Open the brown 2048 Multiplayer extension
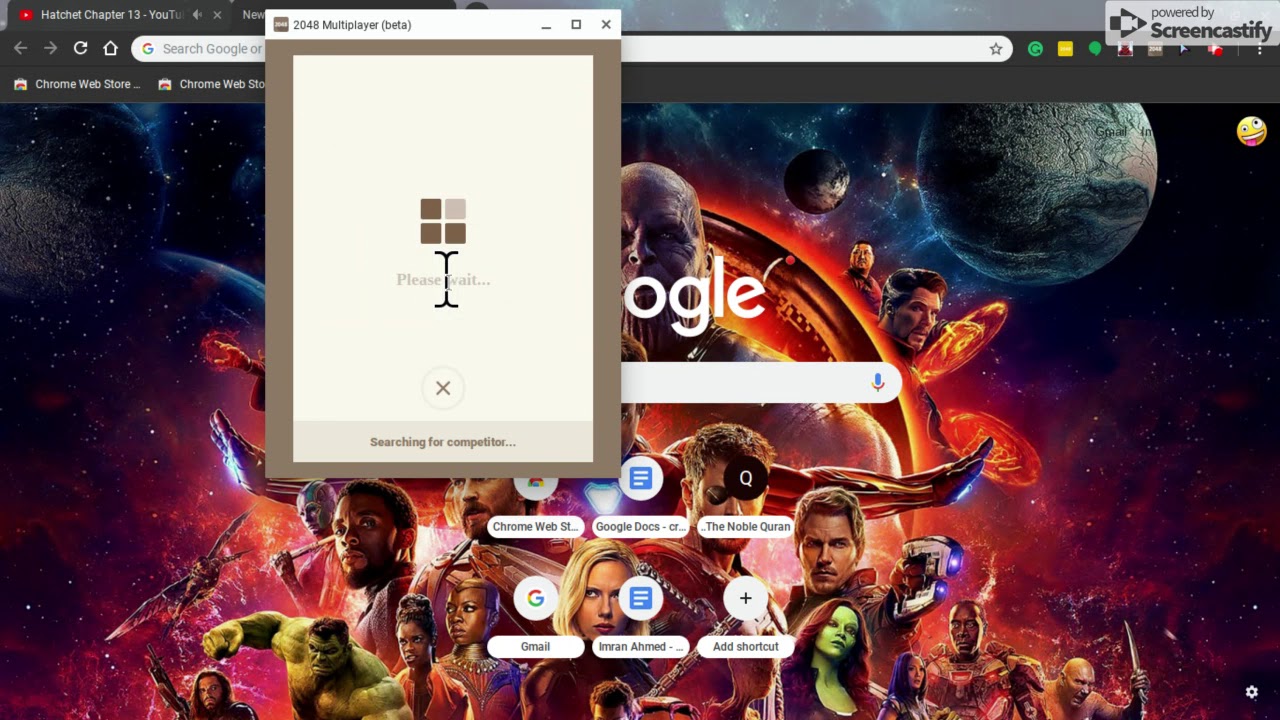 click(1155, 48)
